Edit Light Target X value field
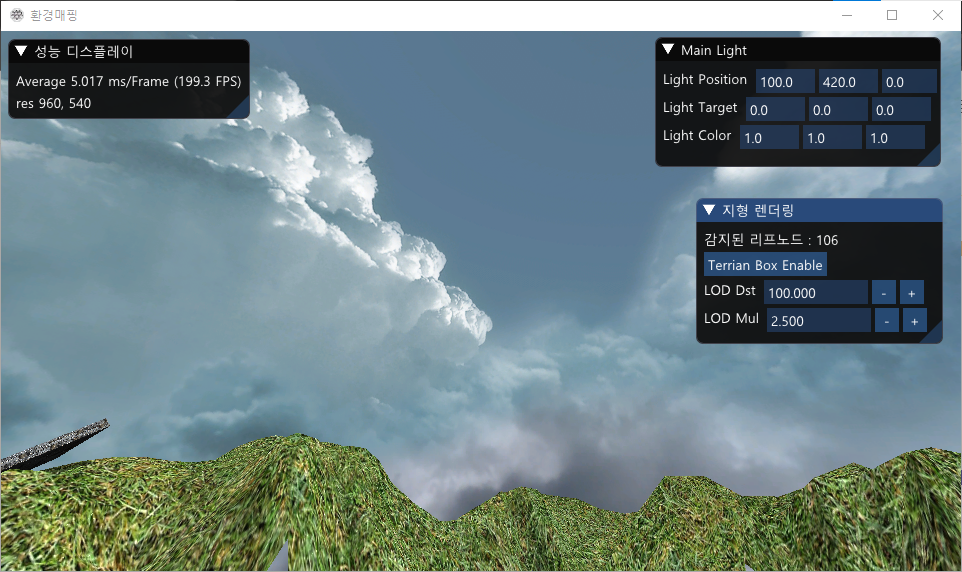This screenshot has height=572, width=962. click(x=775, y=110)
